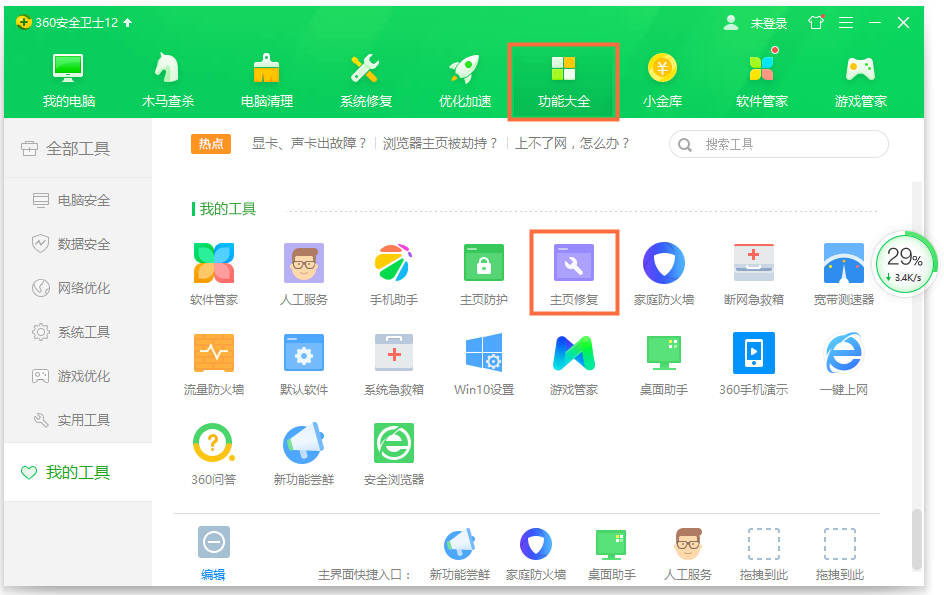Open 家庭防火墙 shortcut in bottom bar

[x=536, y=555]
